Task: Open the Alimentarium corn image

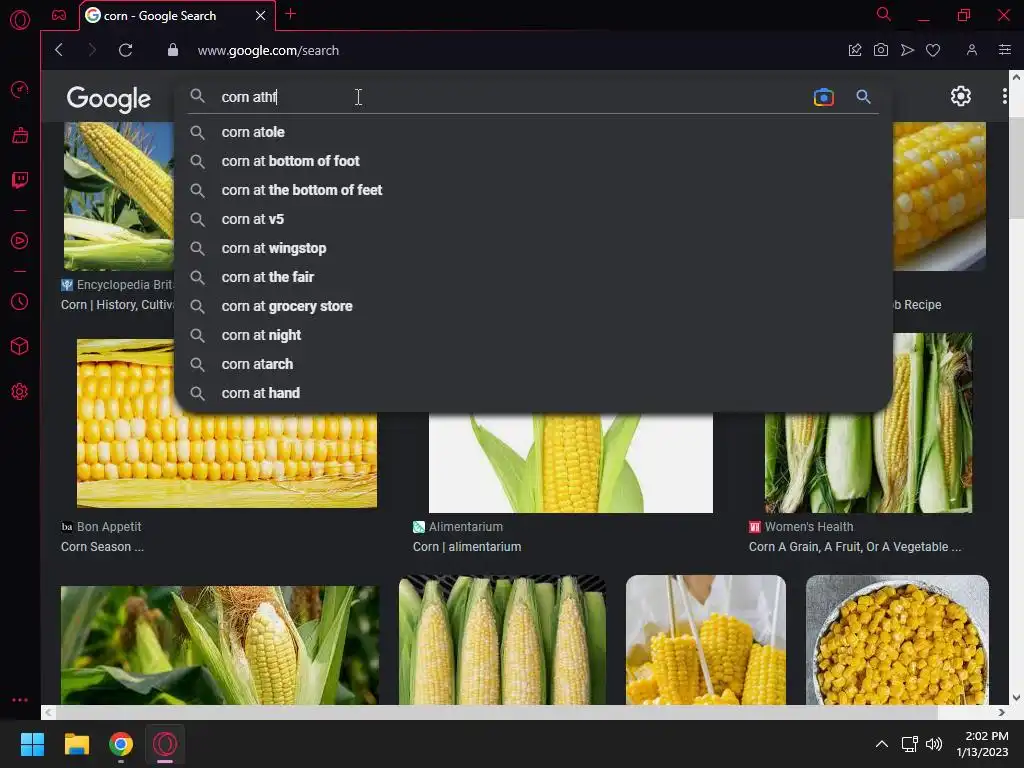Action: pos(571,463)
